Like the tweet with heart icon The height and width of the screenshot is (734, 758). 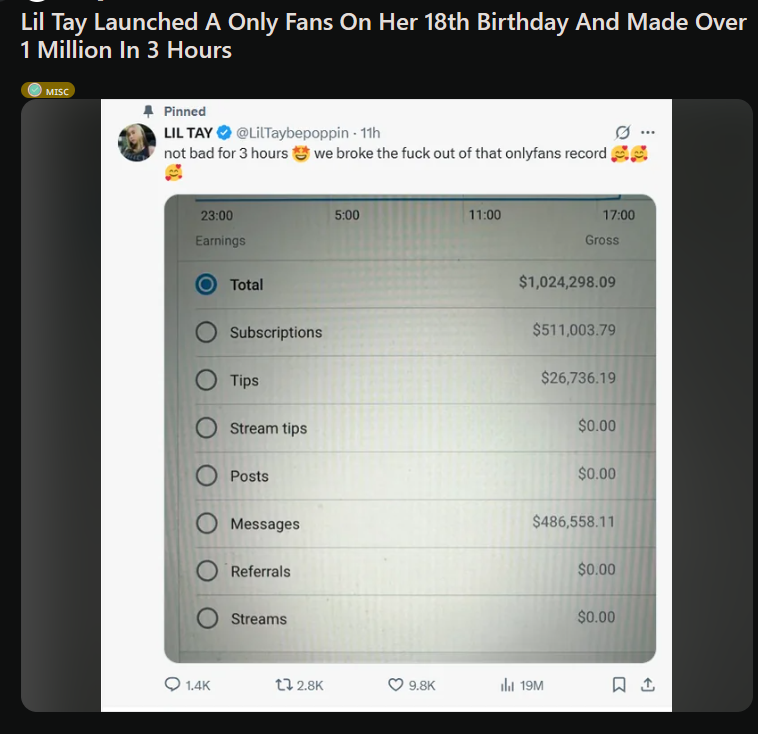pos(395,685)
